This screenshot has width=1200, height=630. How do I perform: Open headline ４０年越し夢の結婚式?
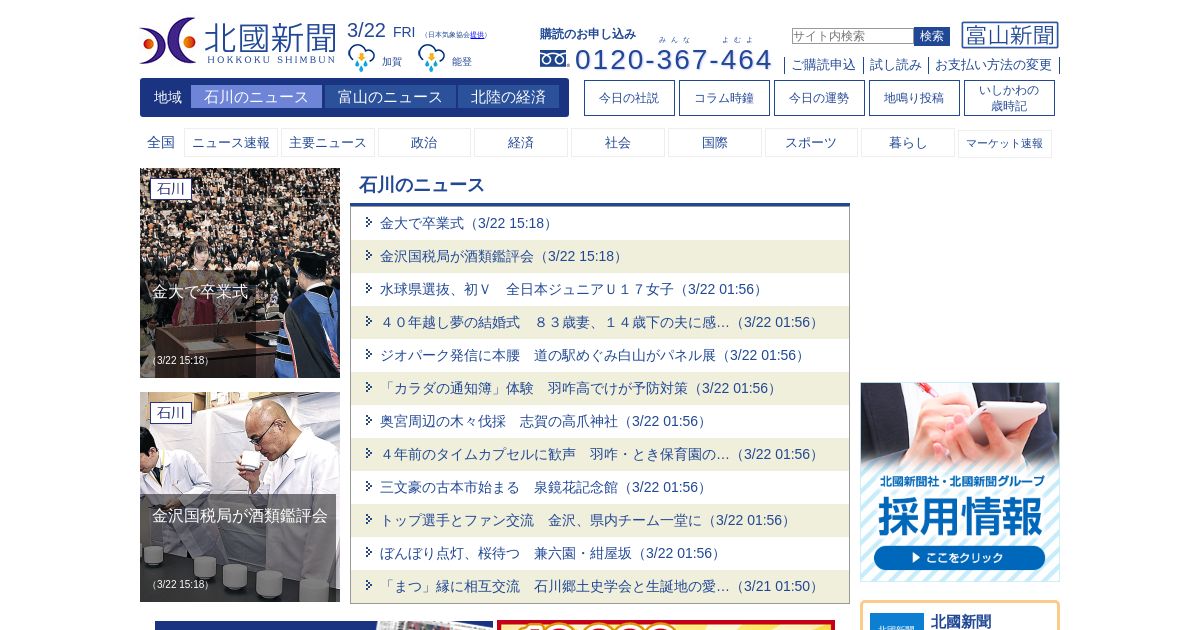pos(601,322)
